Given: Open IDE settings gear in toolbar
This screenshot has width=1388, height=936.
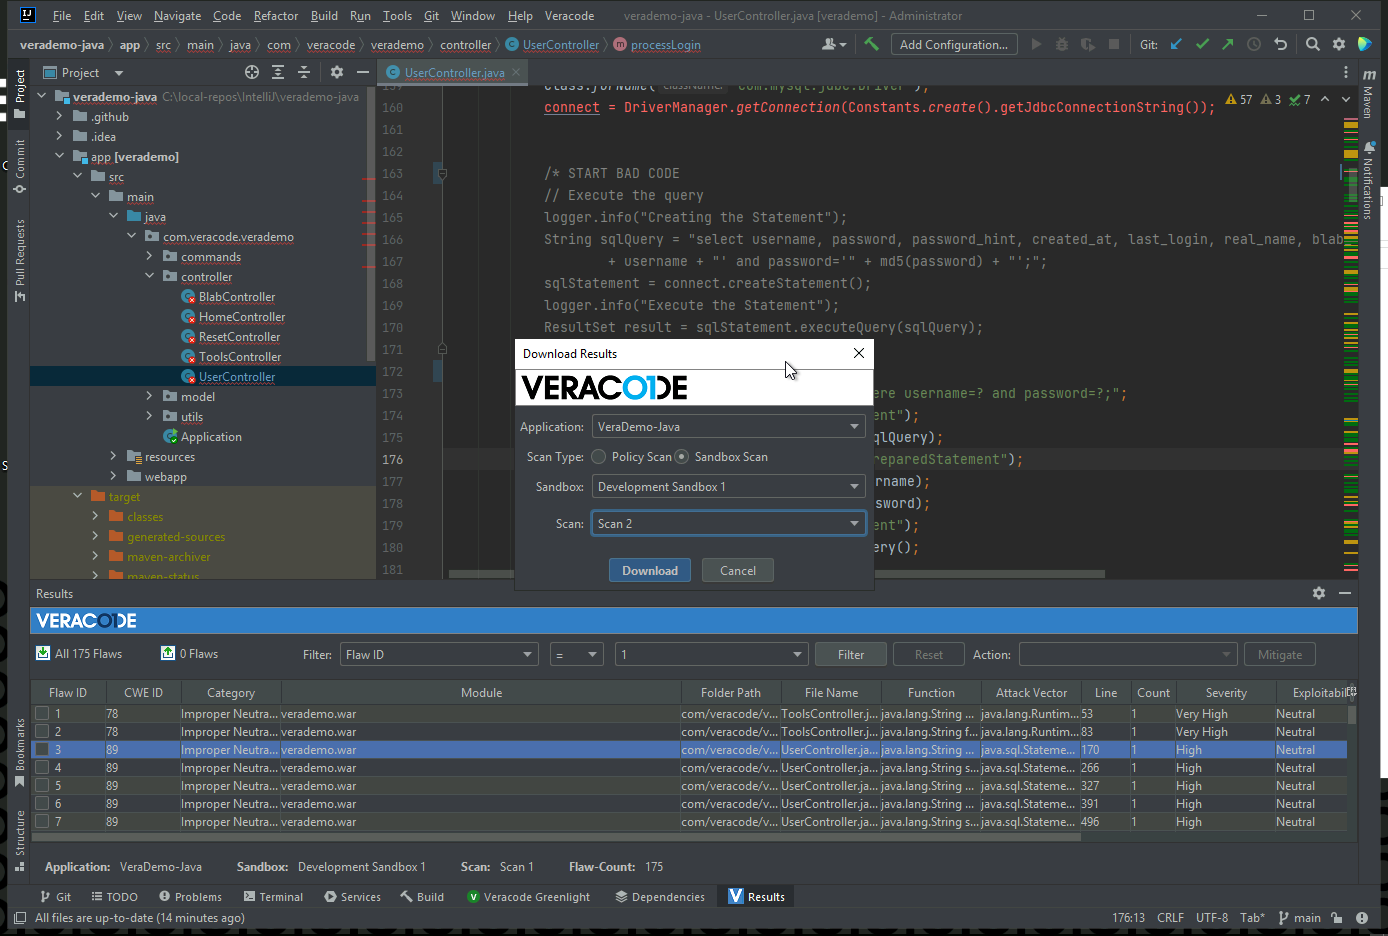Looking at the screenshot, I should coord(1339,44).
